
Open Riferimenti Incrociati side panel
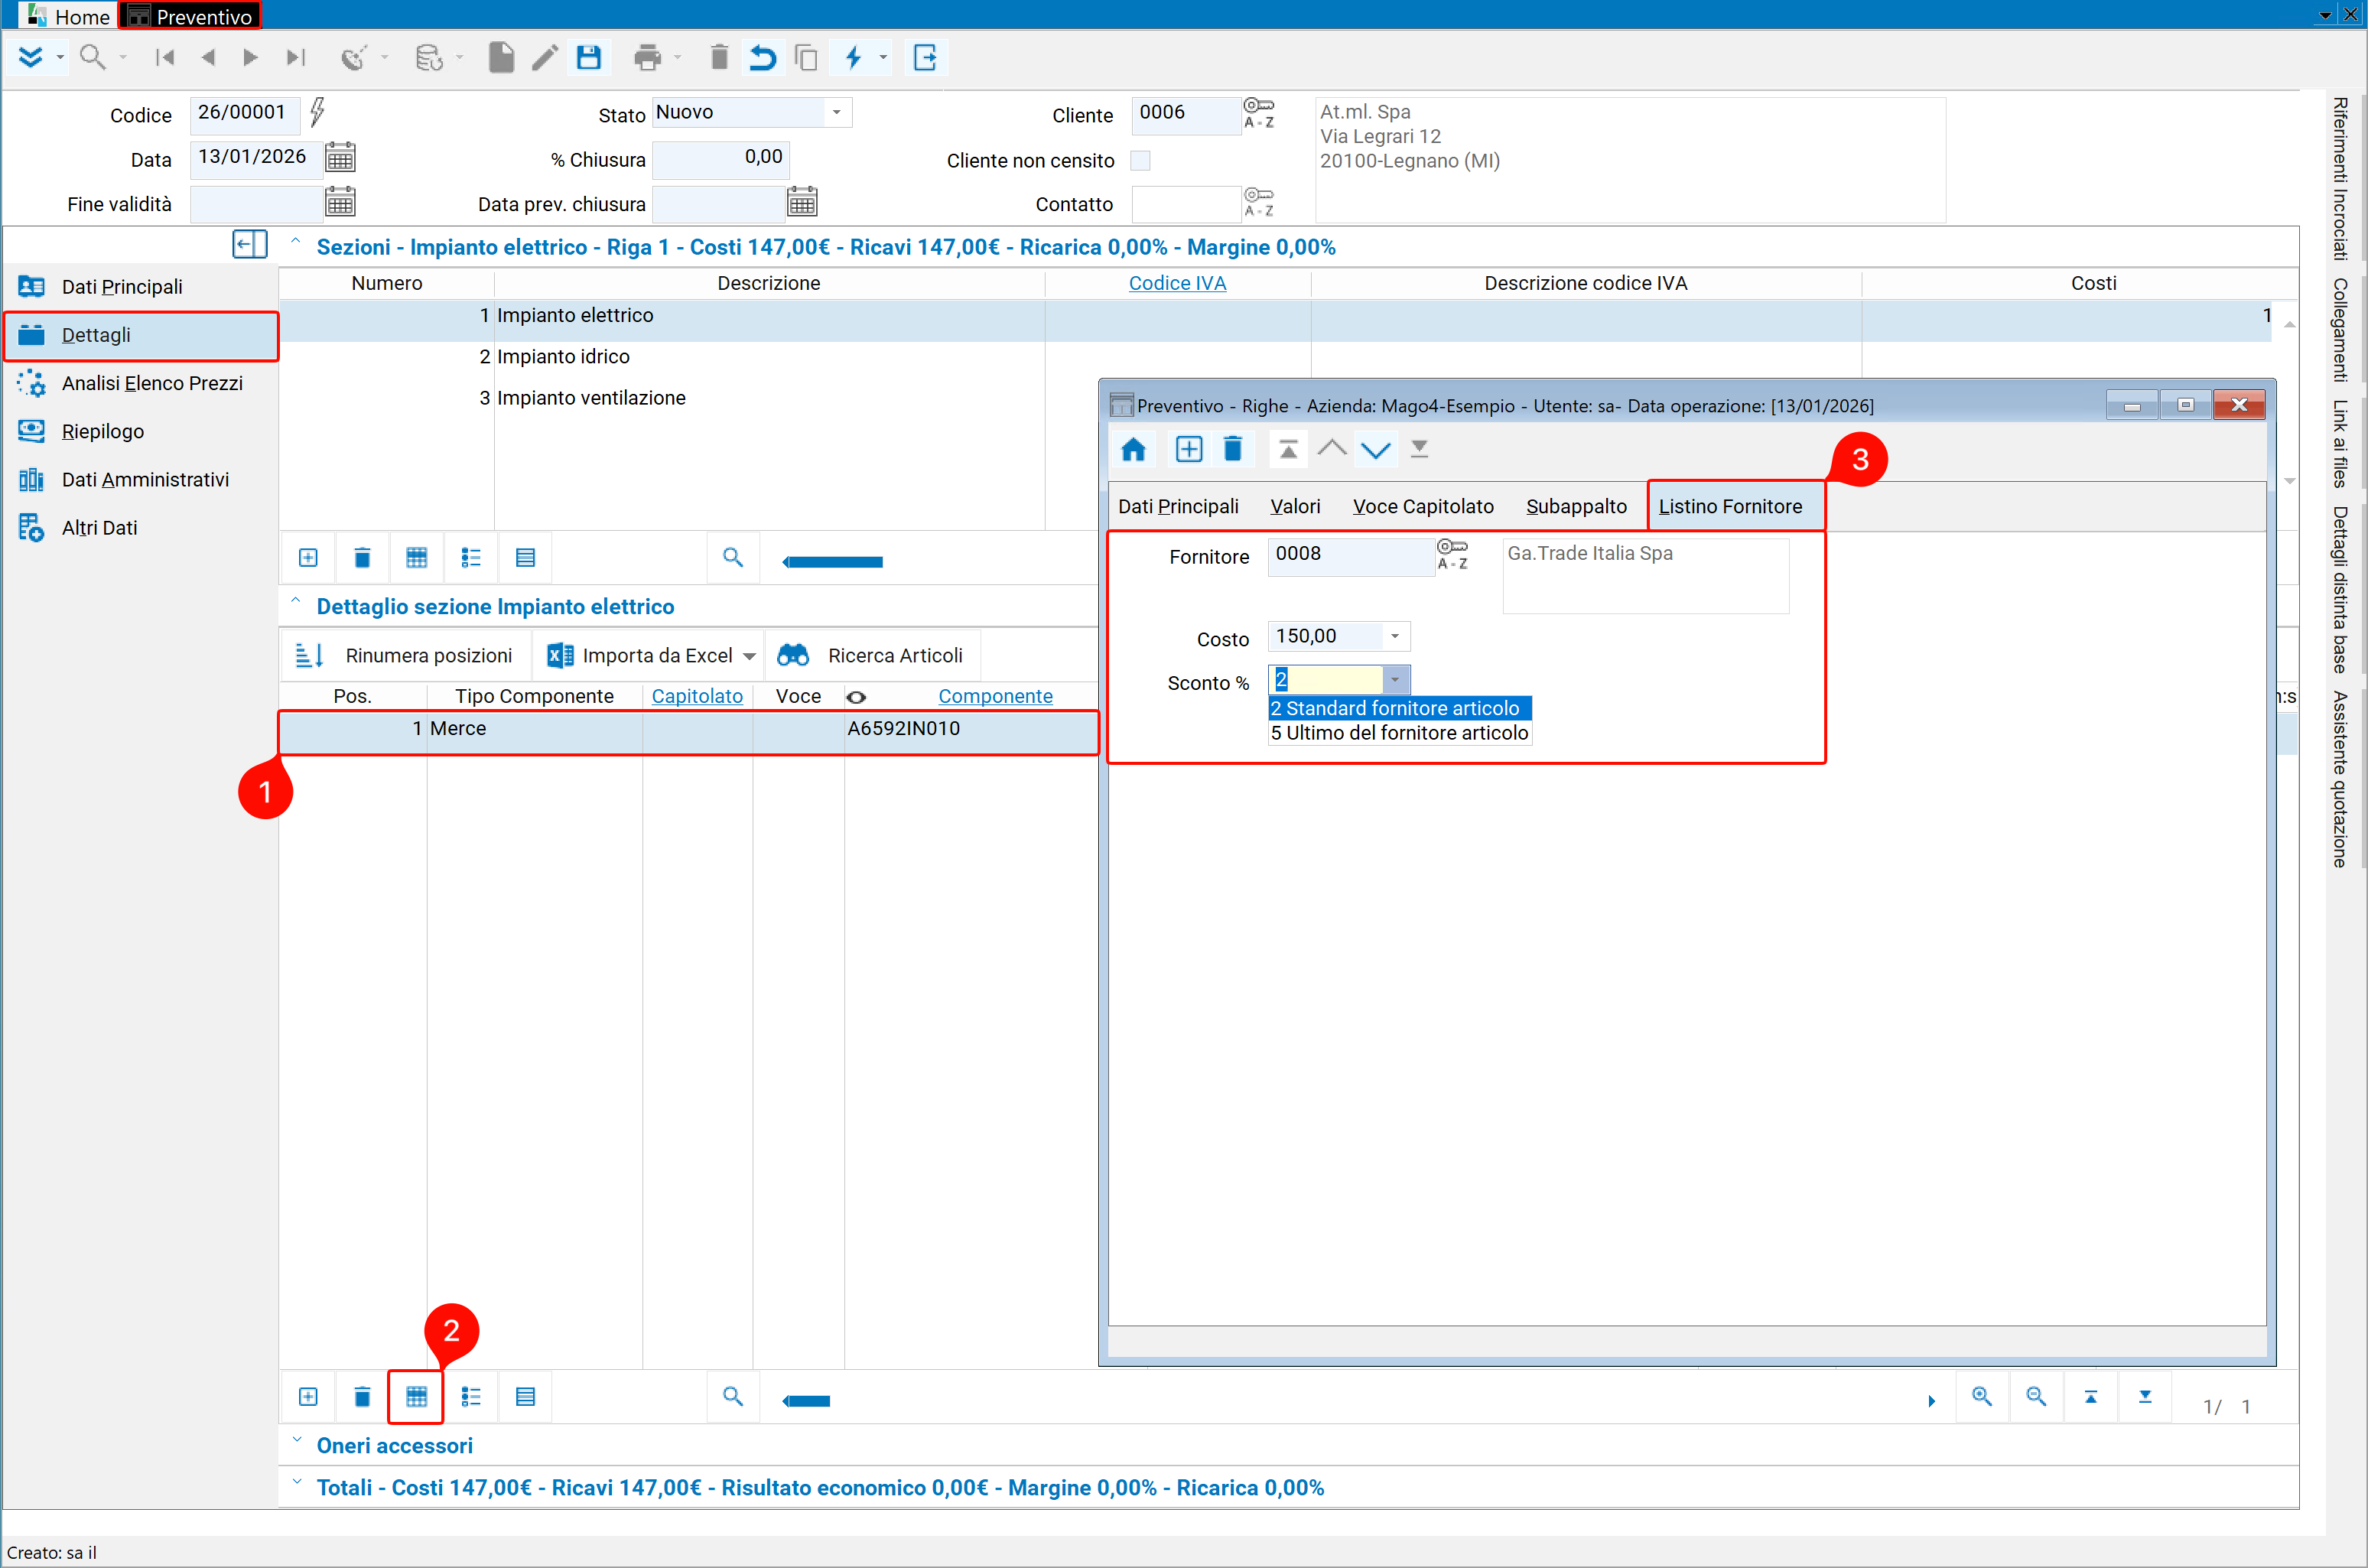(x=2341, y=178)
